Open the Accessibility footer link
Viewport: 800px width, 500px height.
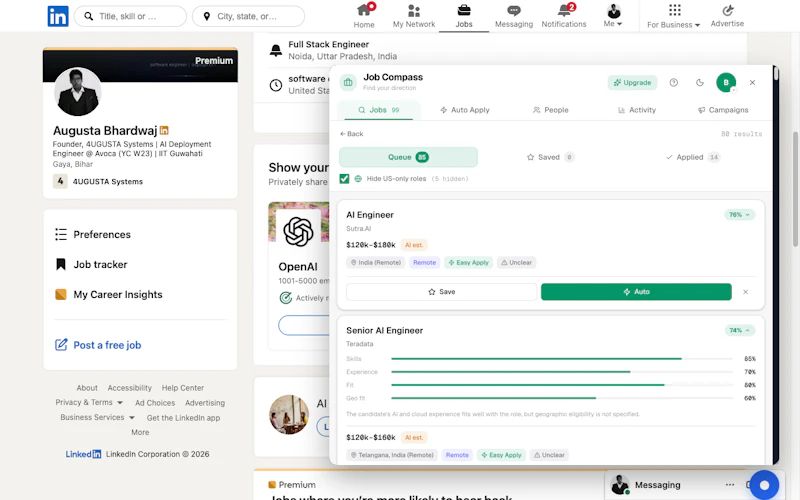tap(130, 388)
